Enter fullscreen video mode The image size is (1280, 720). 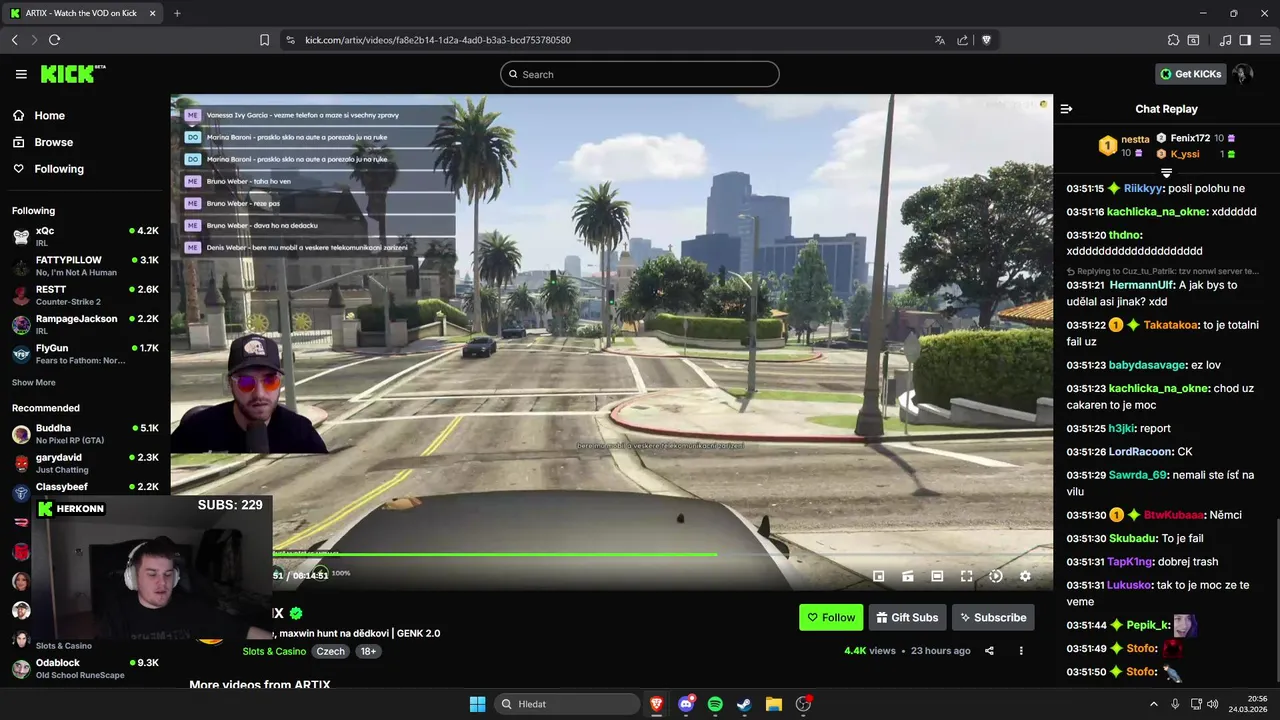click(x=966, y=576)
